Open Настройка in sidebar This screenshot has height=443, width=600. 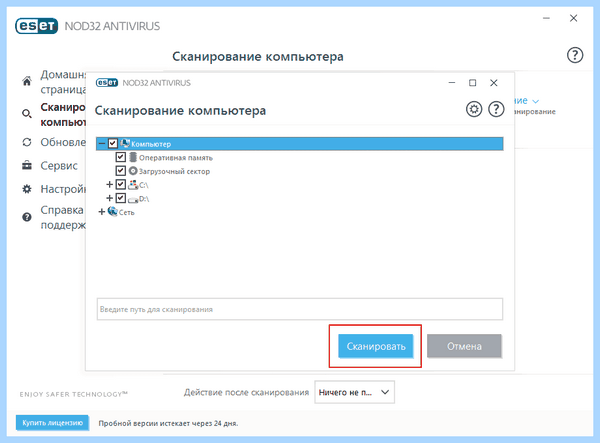point(63,189)
